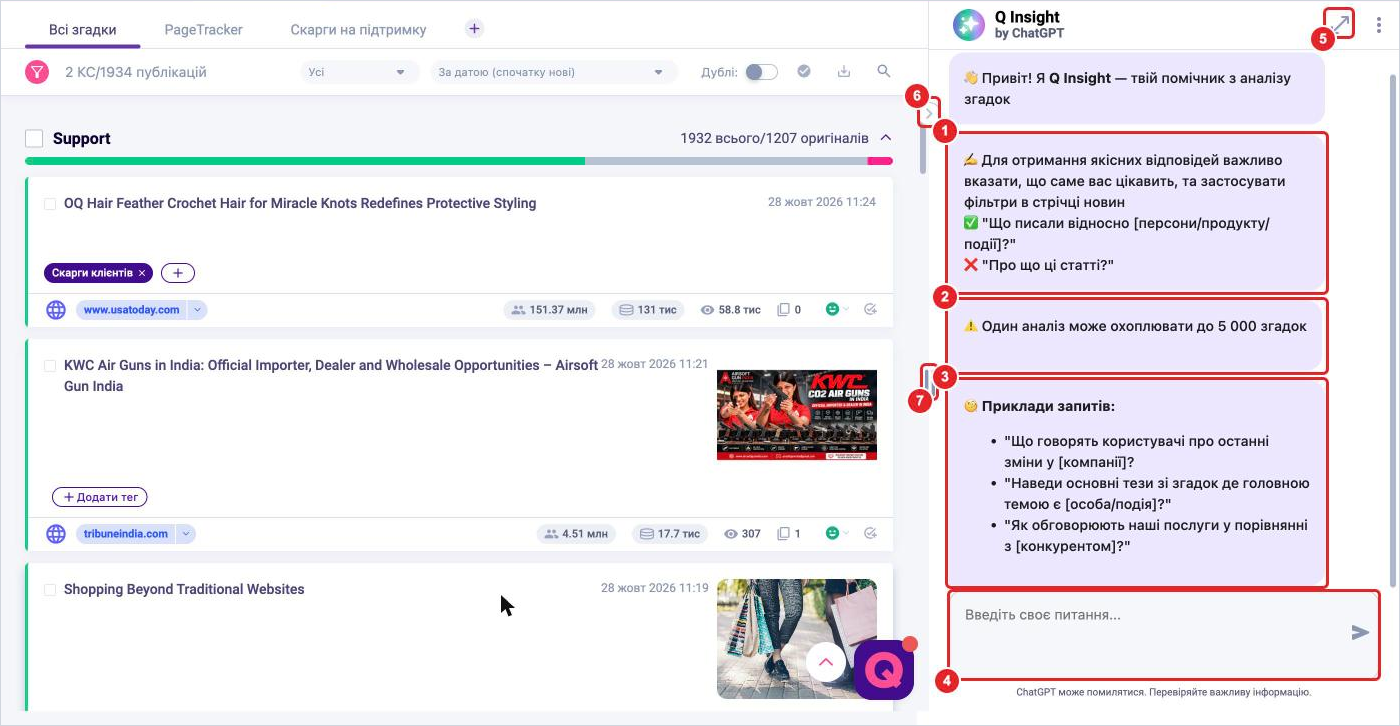
Task: Collapse the Support group with the chevron
Action: [886, 138]
